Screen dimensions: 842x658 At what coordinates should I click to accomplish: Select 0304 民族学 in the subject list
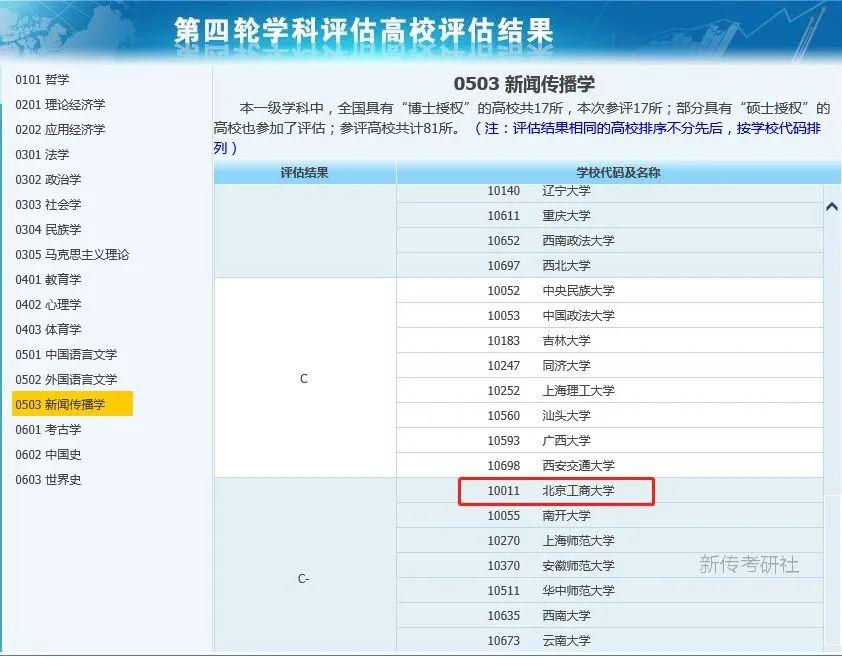[x=48, y=229]
